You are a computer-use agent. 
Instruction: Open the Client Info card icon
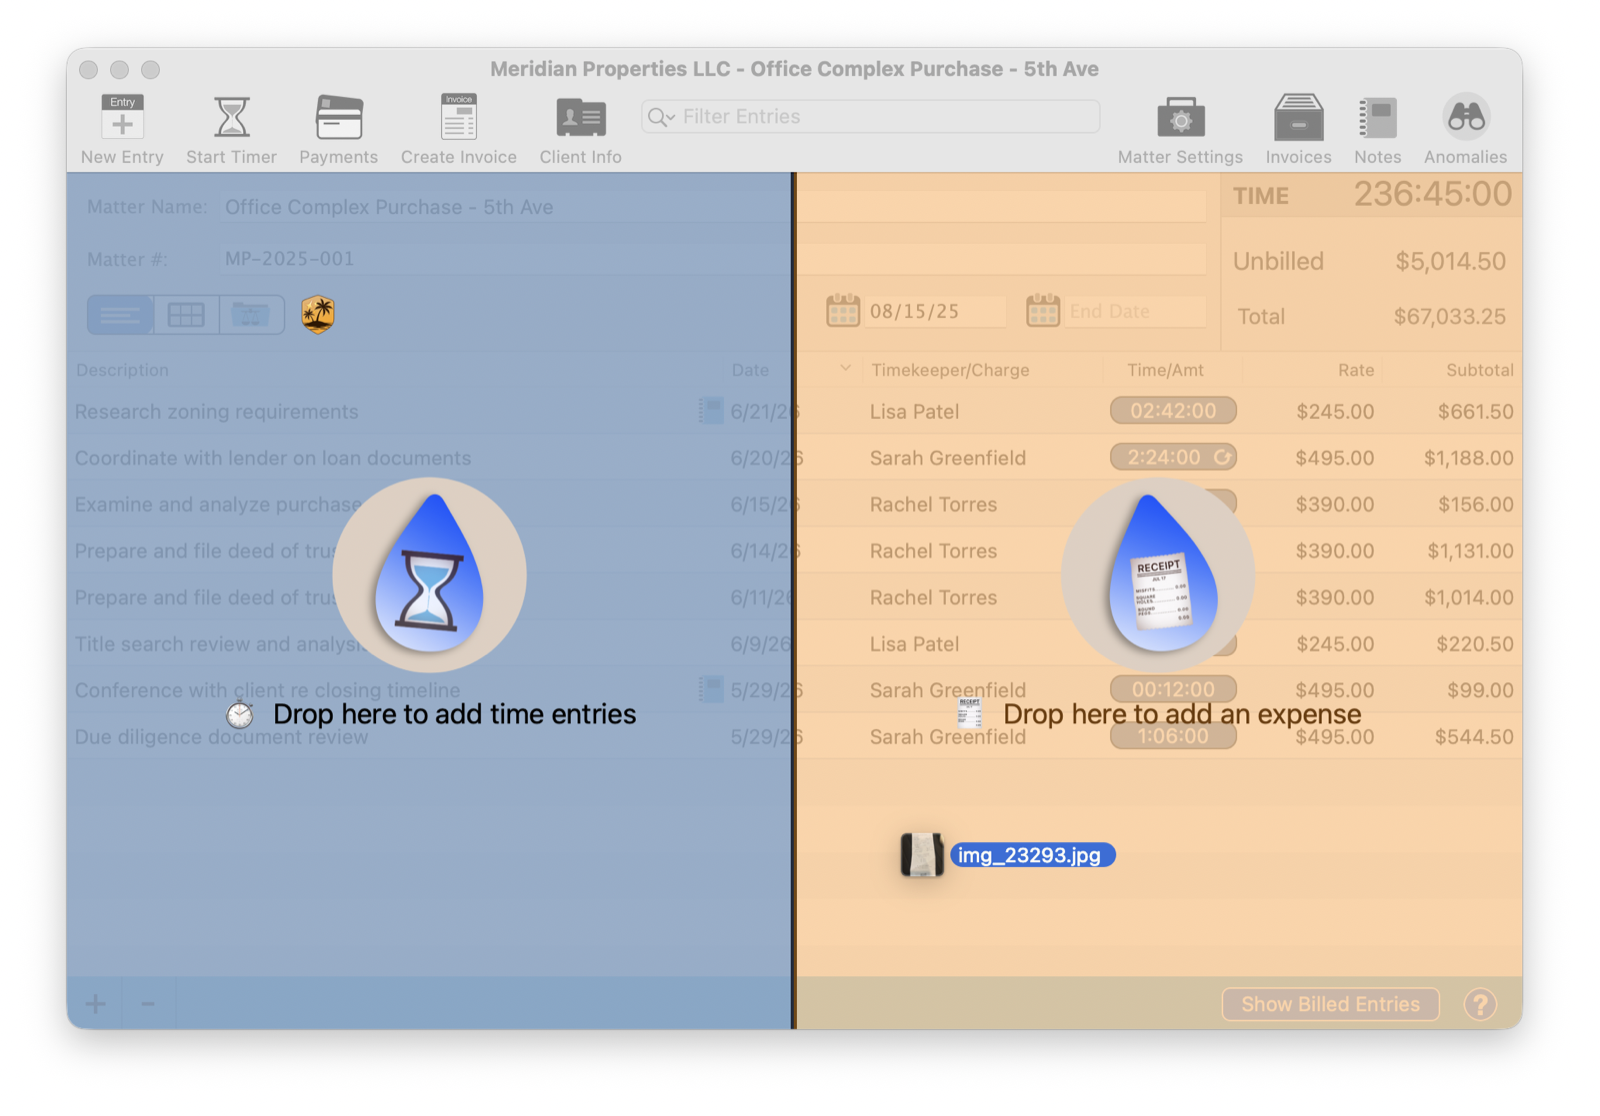581,118
